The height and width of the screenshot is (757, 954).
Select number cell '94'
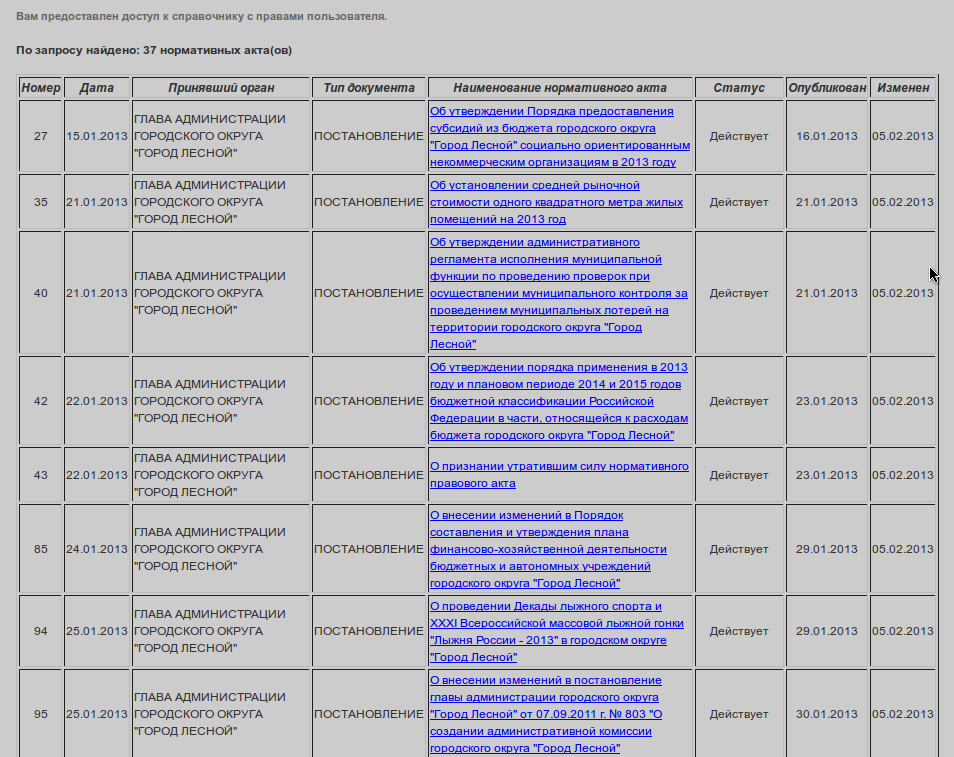tap(41, 632)
